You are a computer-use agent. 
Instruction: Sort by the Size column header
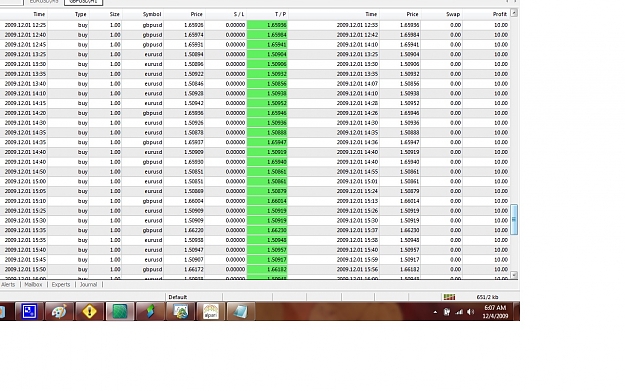tap(115, 14)
